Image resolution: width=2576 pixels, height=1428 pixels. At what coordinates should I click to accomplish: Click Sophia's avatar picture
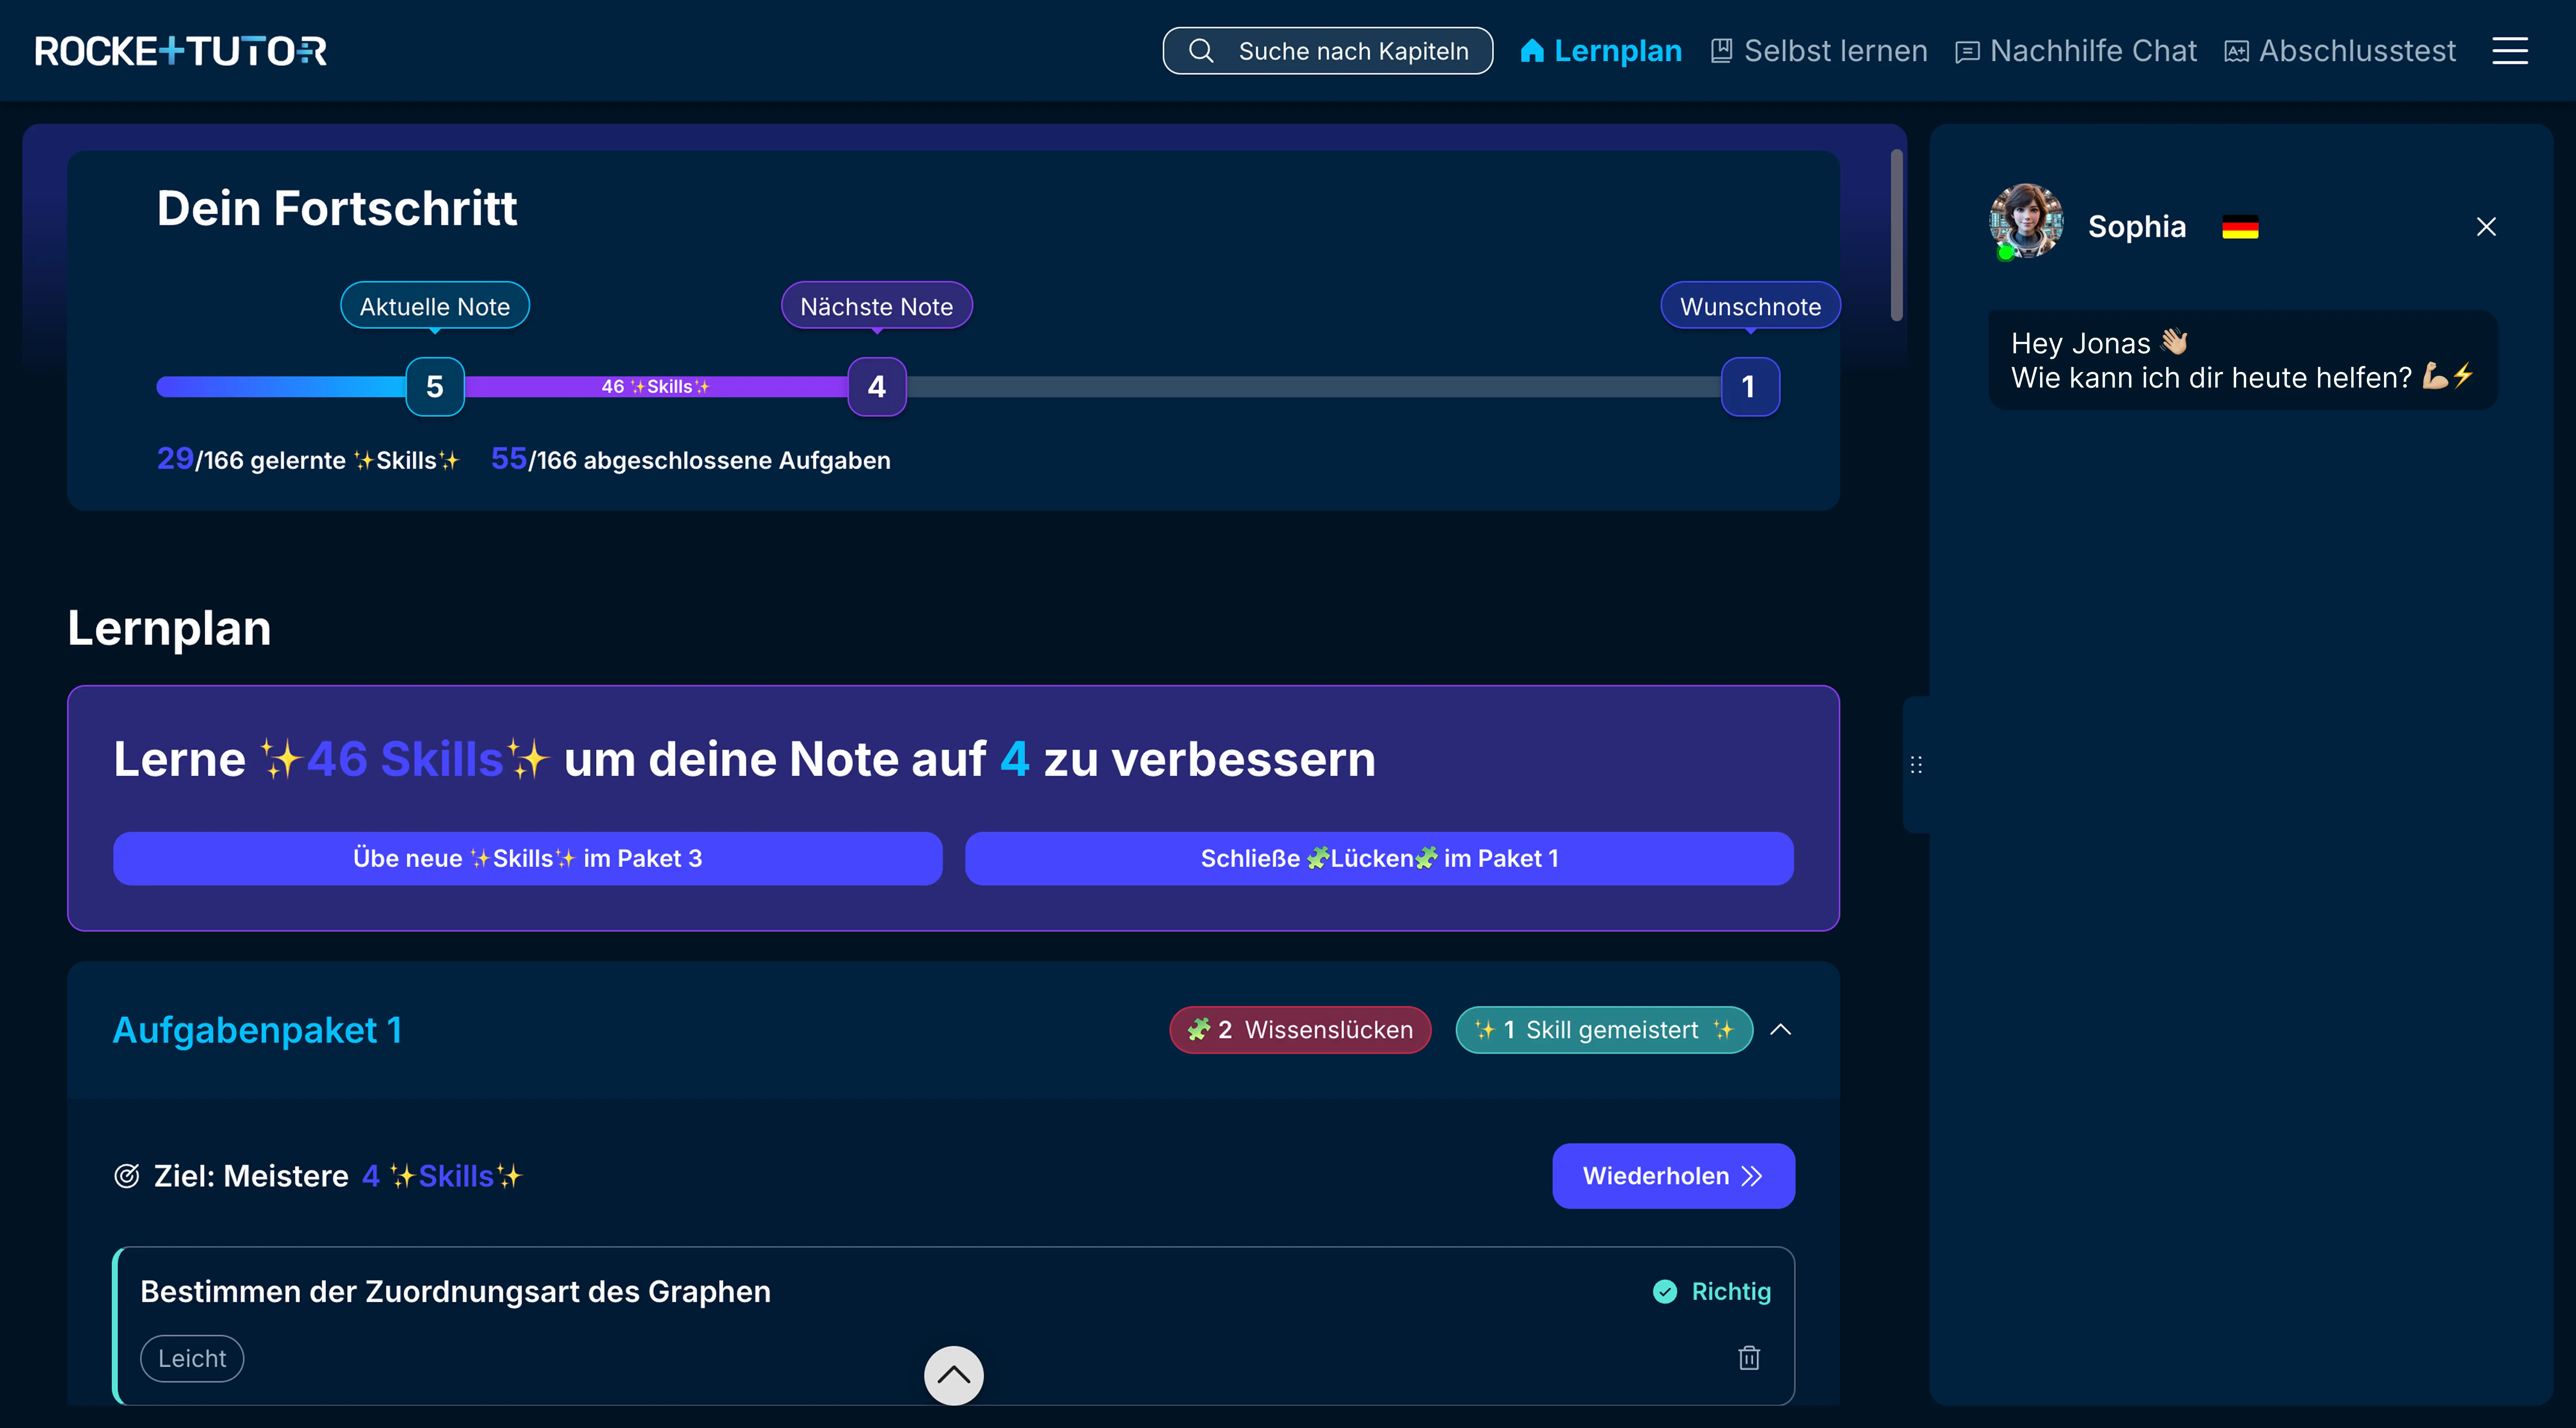[x=2026, y=221]
